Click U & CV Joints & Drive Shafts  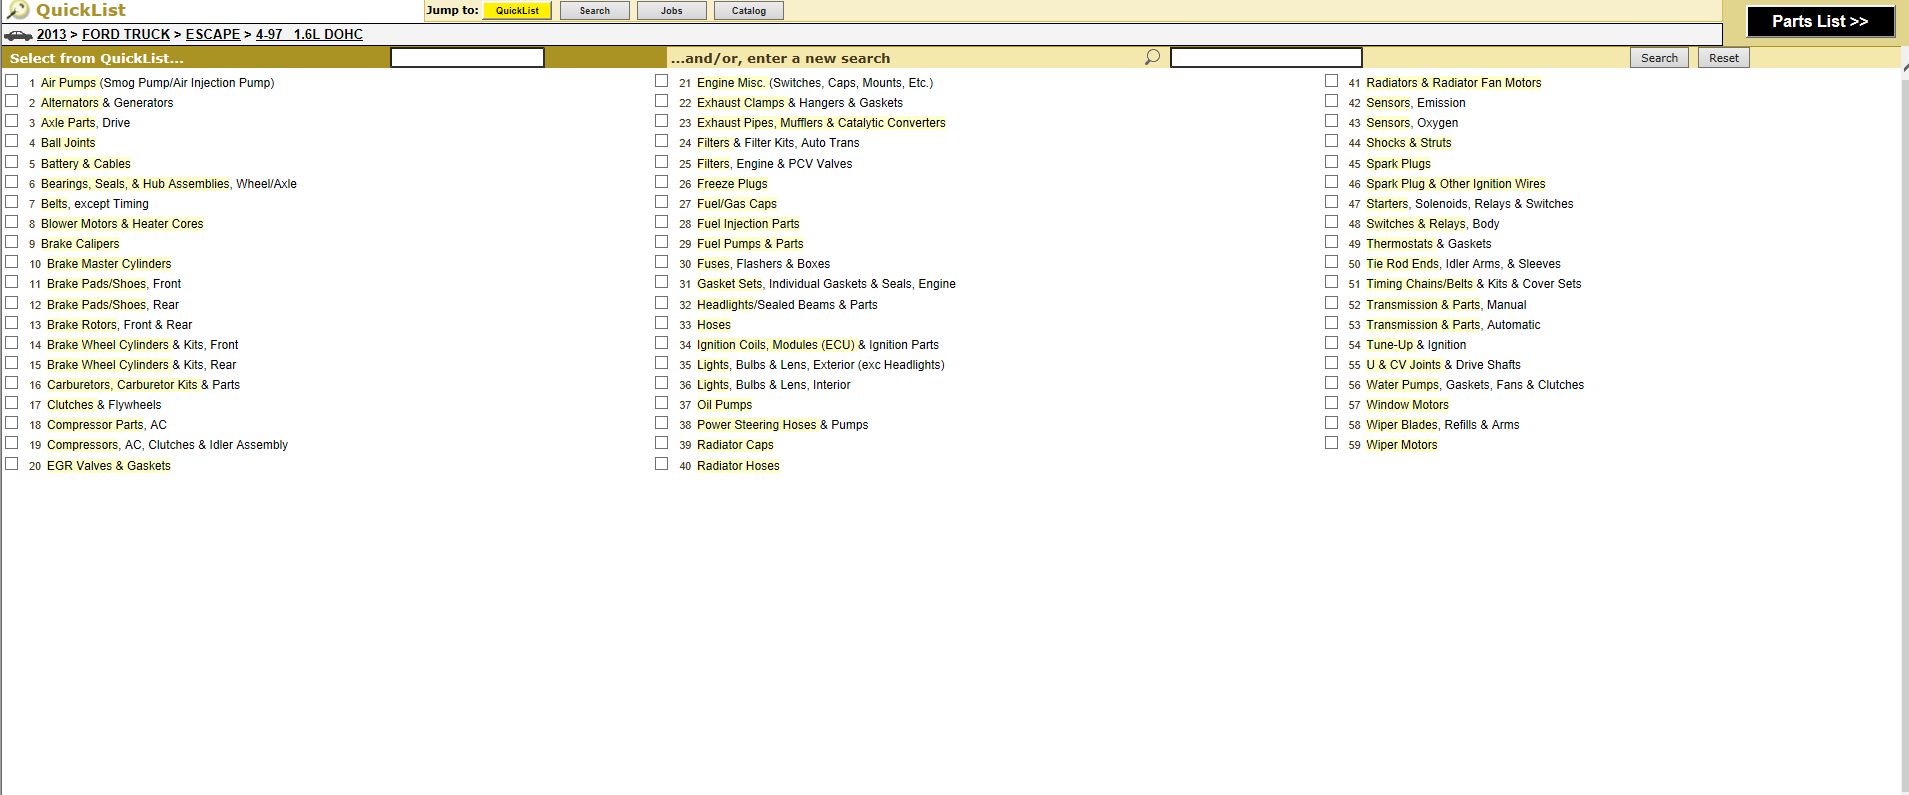click(x=1443, y=365)
